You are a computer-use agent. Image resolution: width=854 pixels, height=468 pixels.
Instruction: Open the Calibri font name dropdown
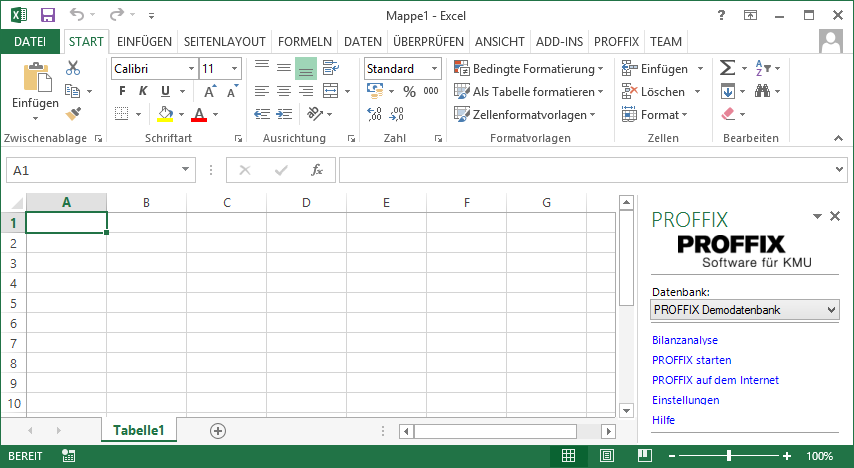191,69
